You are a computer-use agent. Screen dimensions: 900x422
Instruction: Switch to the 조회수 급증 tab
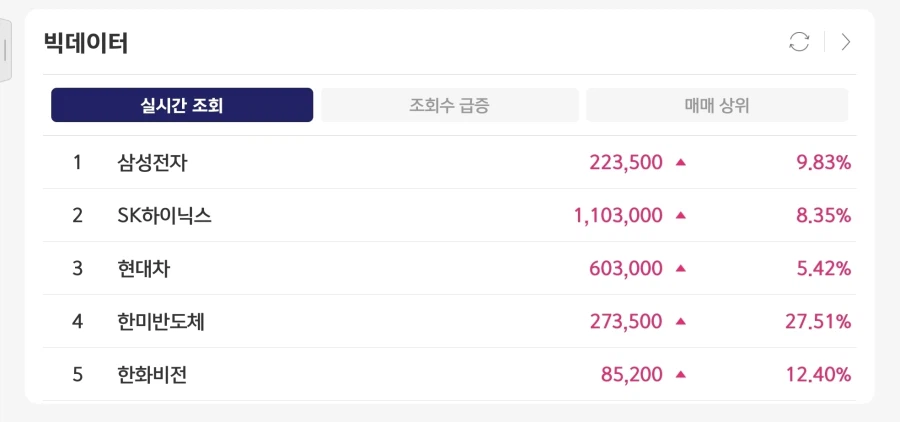click(x=449, y=105)
